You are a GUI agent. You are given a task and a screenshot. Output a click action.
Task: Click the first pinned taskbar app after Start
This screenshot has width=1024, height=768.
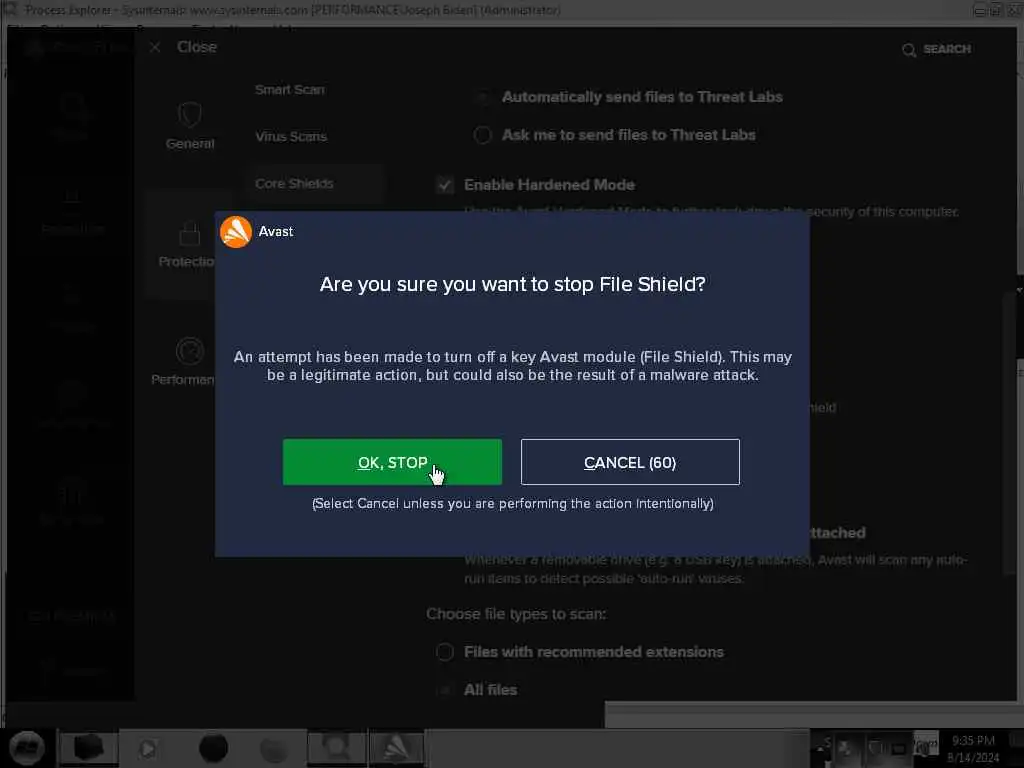click(88, 748)
